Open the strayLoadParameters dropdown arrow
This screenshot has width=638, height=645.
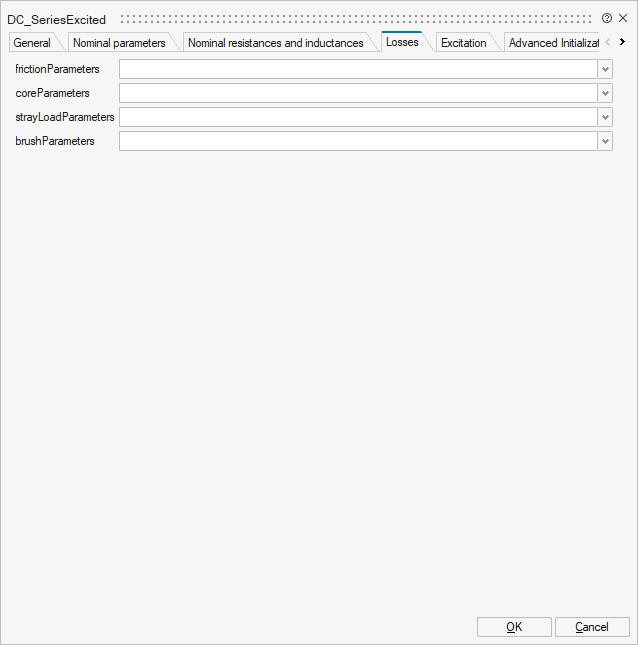click(x=605, y=117)
